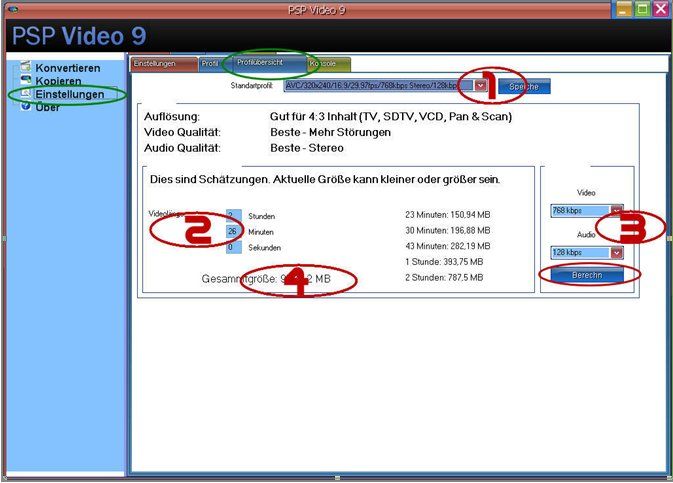Open the Standartprofil dropdown arrow
The height and width of the screenshot is (483, 673).
[x=480, y=85]
